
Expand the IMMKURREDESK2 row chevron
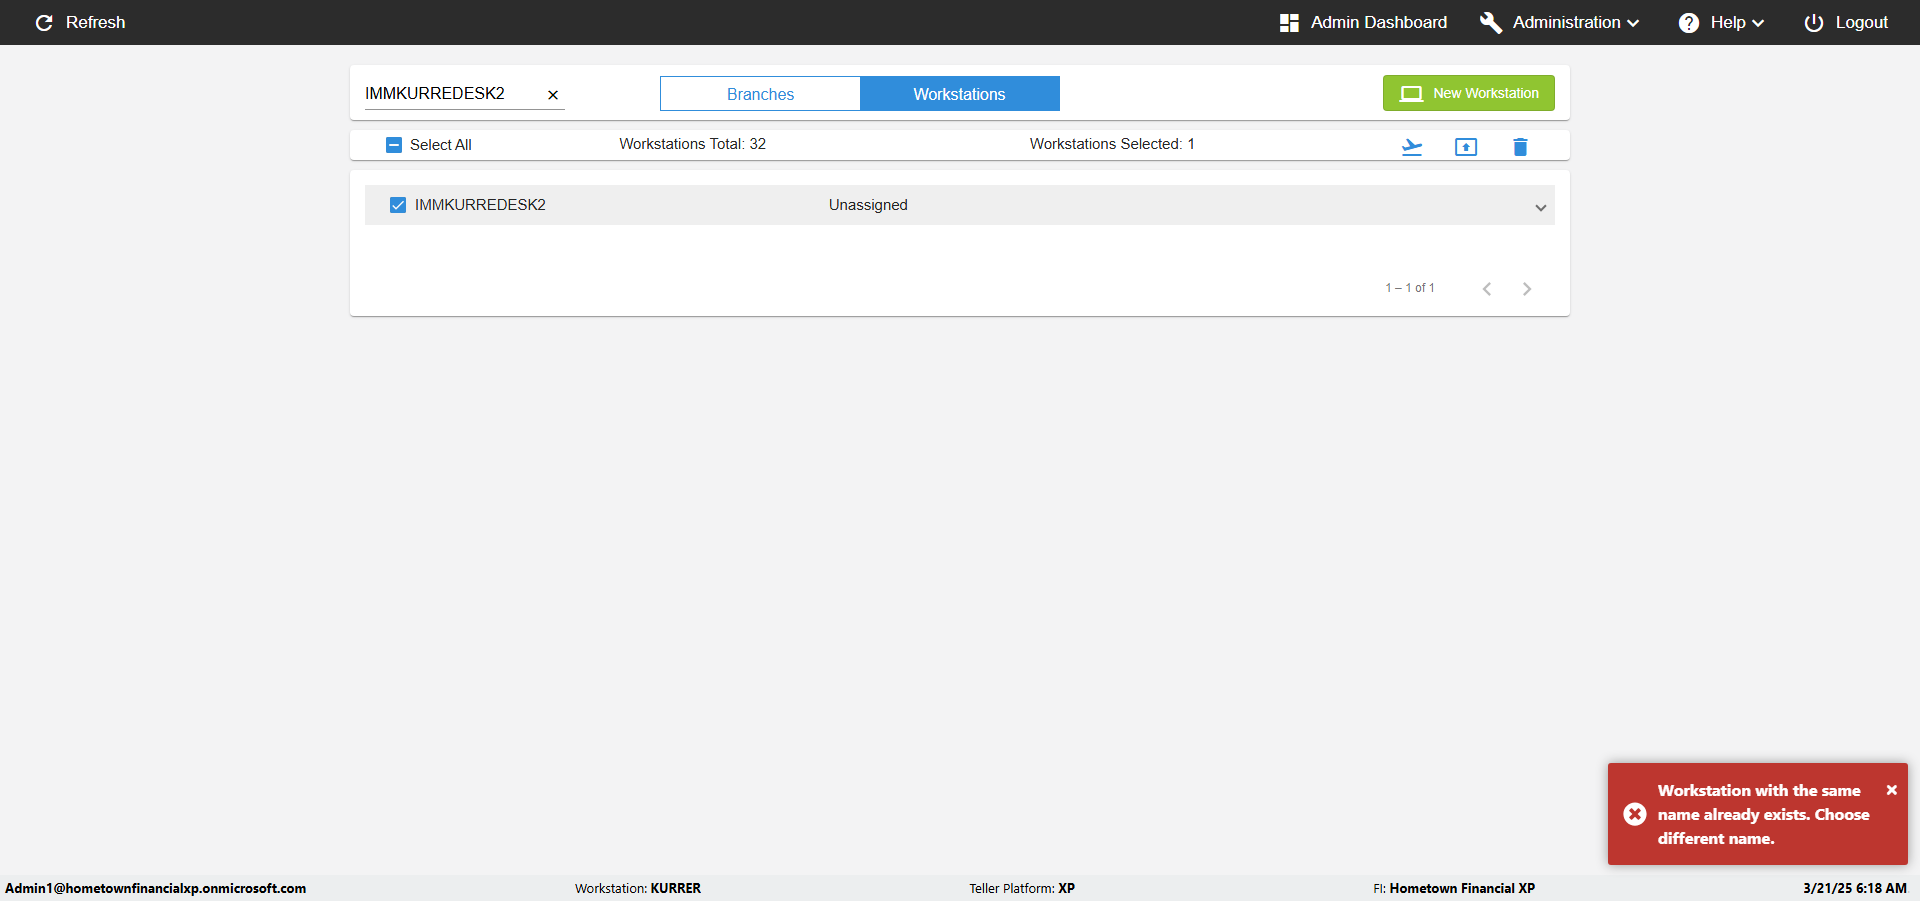1541,207
